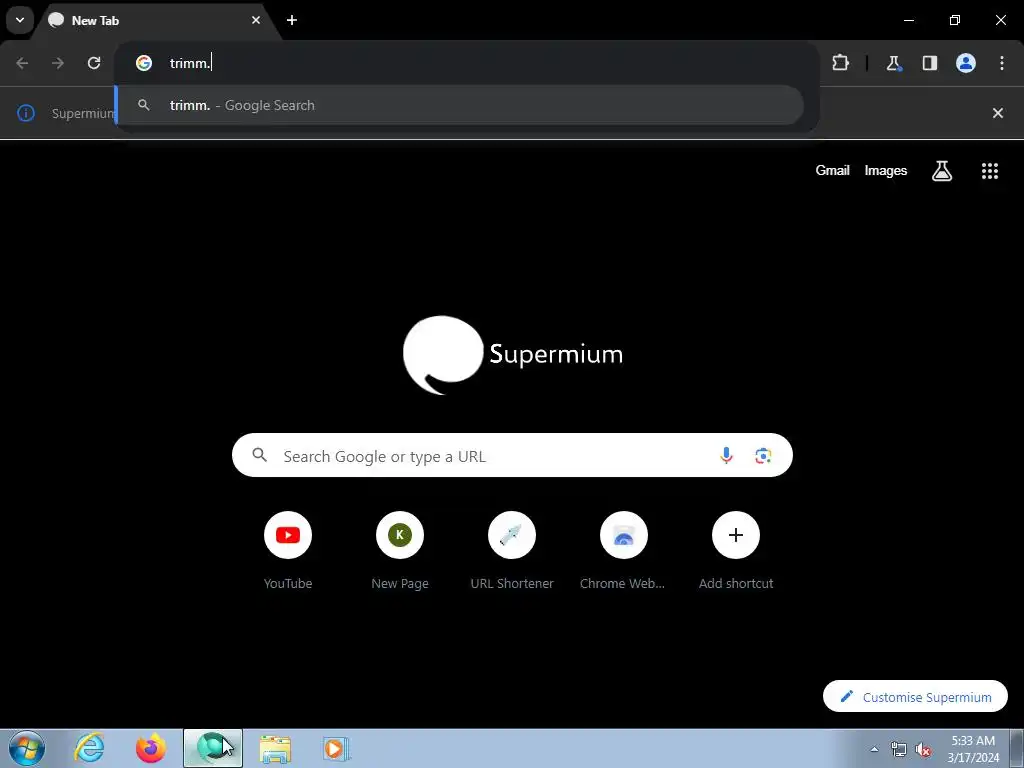Dismiss the Supermium infobar
This screenshot has width=1024, height=768.
[998, 113]
